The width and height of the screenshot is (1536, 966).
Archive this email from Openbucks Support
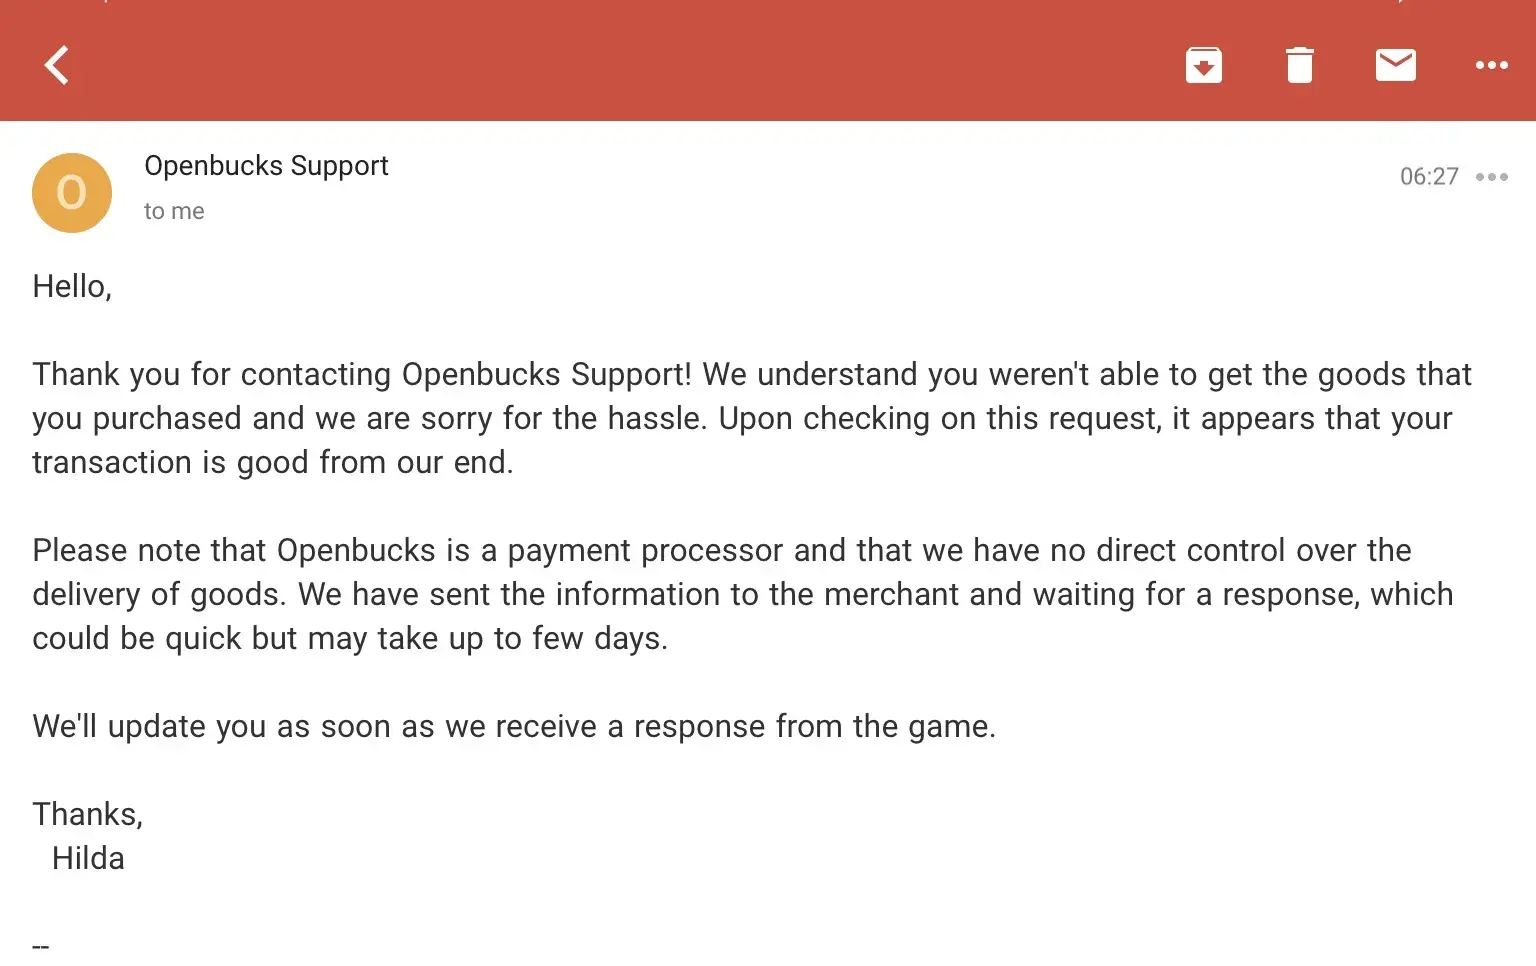click(x=1203, y=66)
